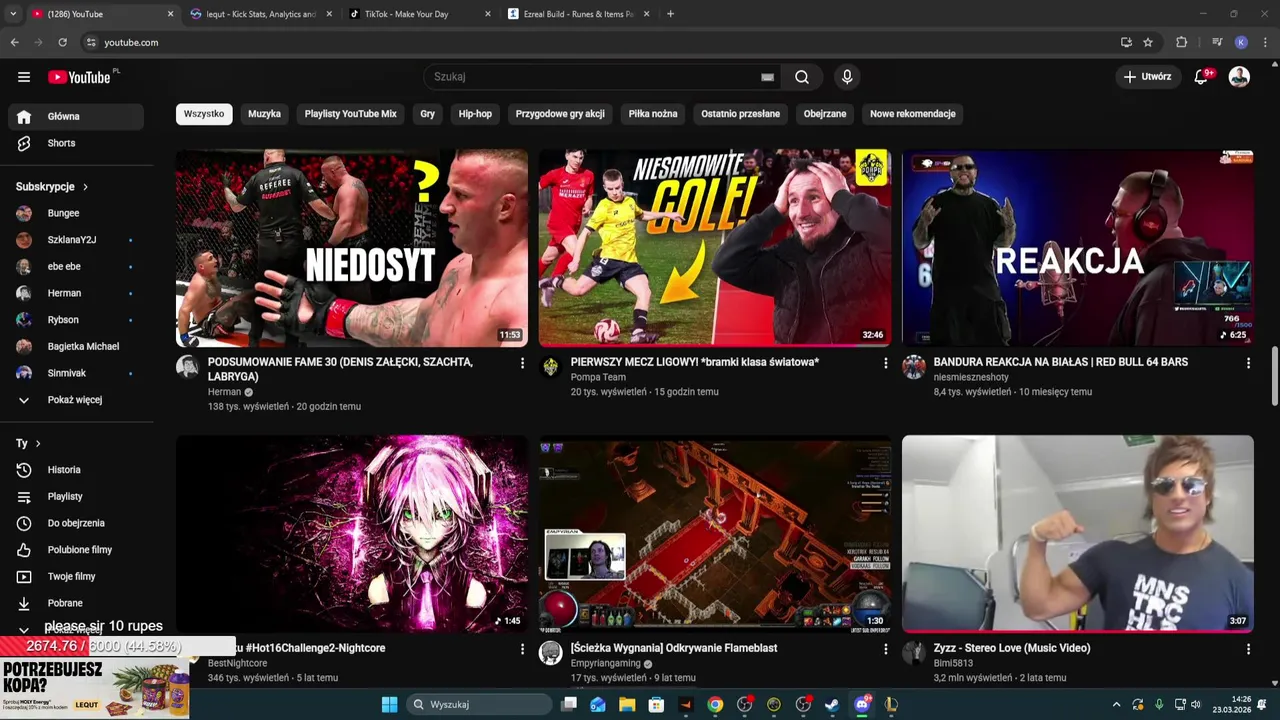1280x720 pixels.
Task: Open Steam from the taskbar
Action: (x=832, y=704)
